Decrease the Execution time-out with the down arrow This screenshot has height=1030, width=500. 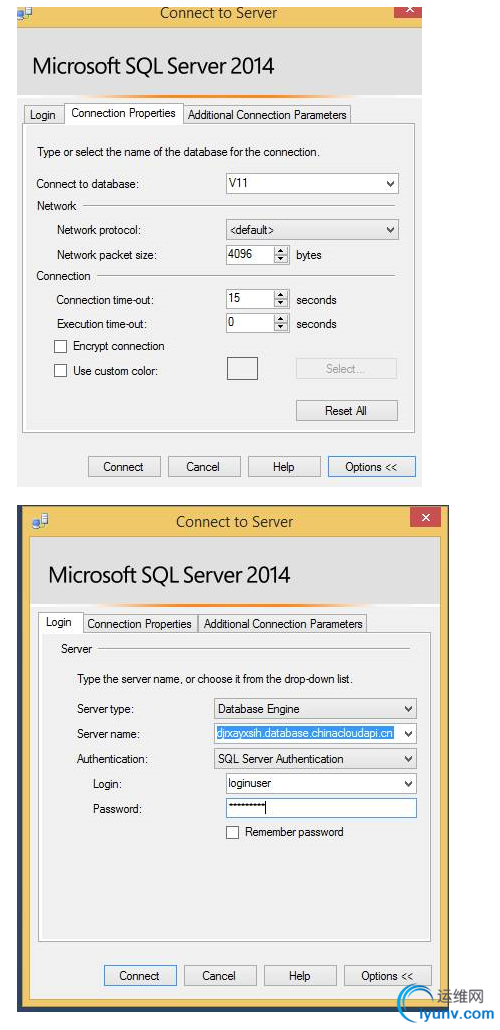281,328
